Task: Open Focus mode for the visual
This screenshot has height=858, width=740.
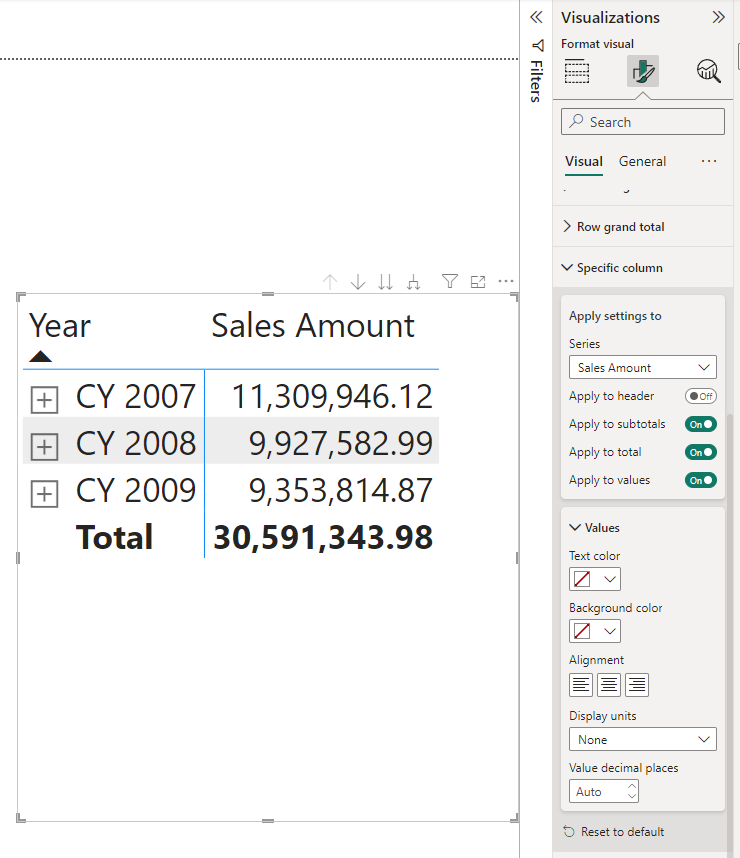Action: point(478,282)
